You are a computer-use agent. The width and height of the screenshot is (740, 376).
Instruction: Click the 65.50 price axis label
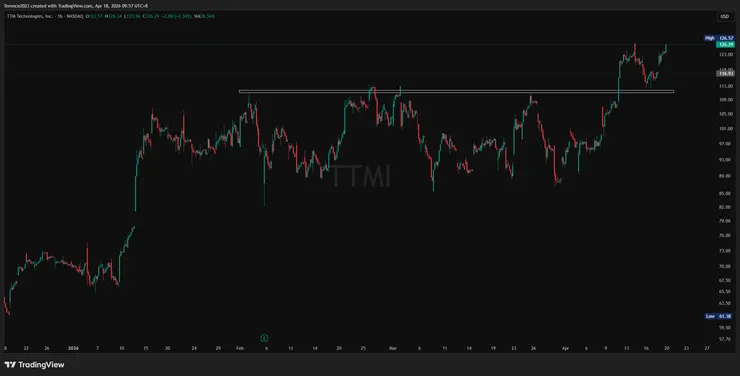tap(726, 292)
